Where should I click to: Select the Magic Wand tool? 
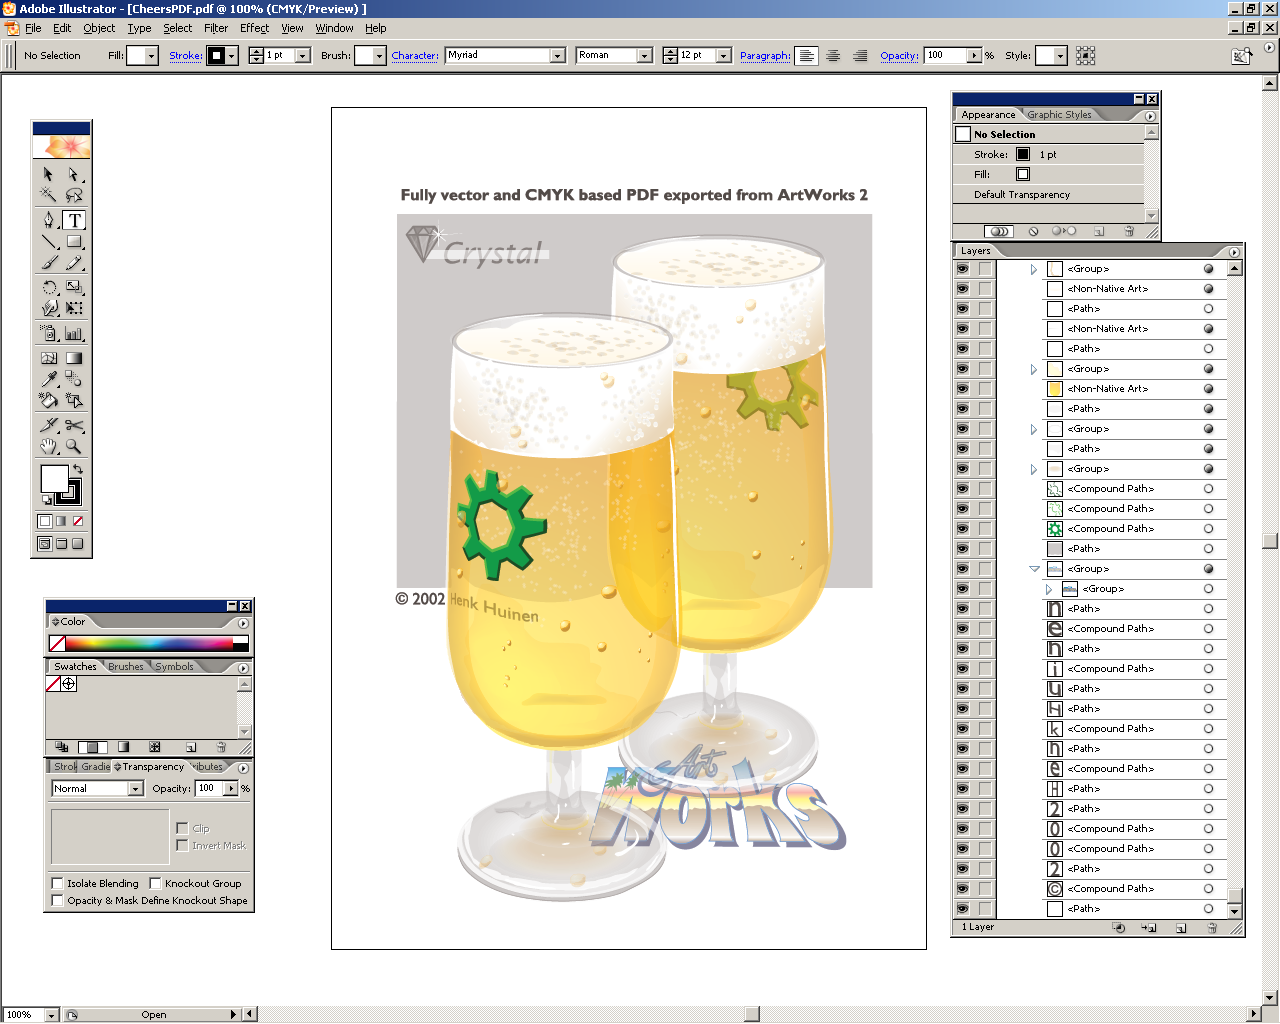pyautogui.click(x=48, y=195)
